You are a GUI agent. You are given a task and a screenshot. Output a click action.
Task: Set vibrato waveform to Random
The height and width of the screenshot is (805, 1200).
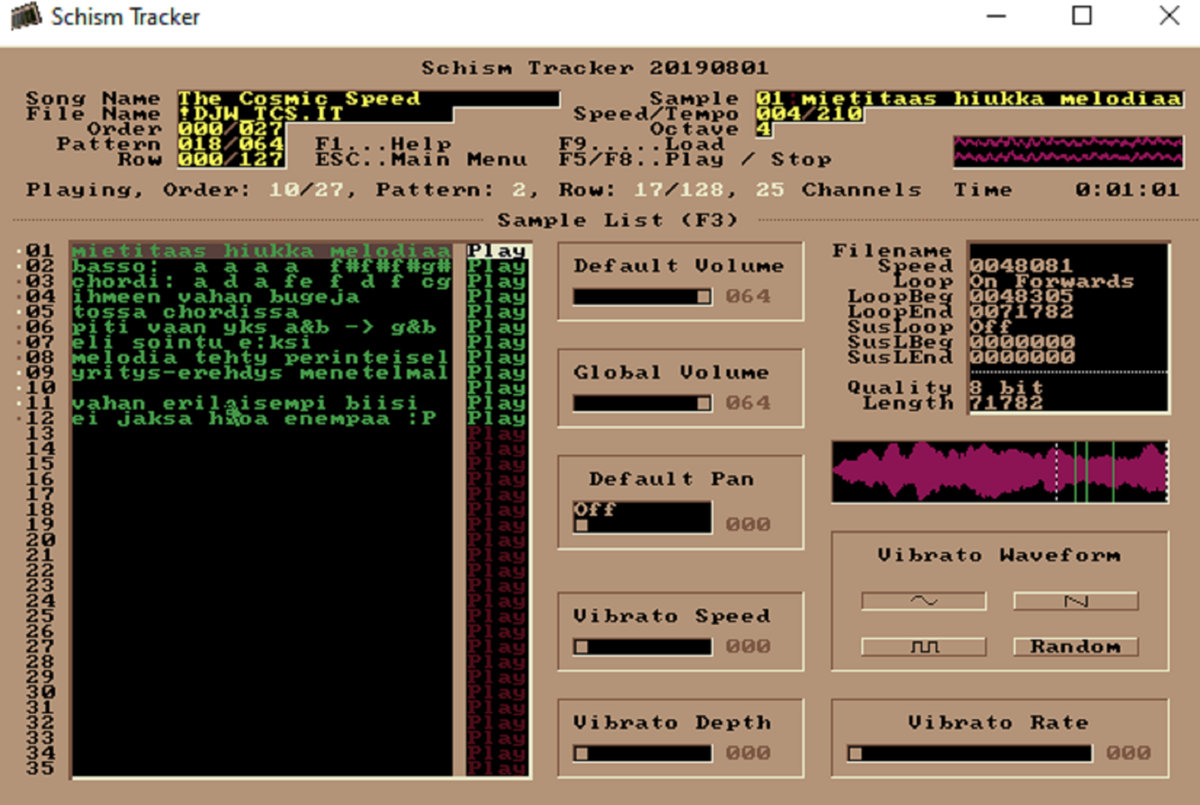pyautogui.click(x=1075, y=647)
